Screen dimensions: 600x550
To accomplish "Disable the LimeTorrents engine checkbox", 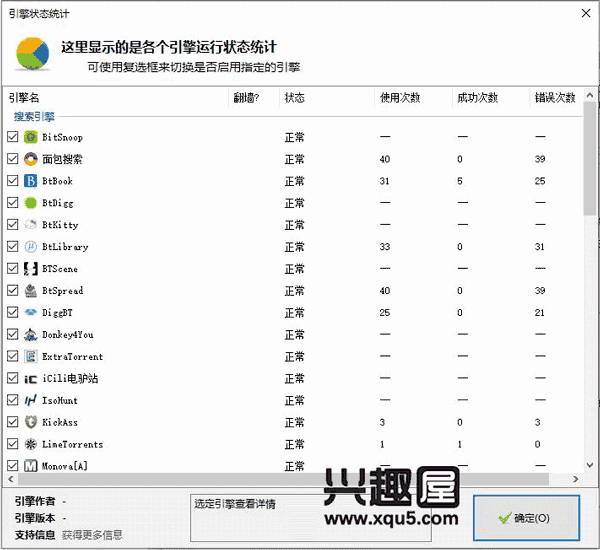I will pyautogui.click(x=13, y=444).
